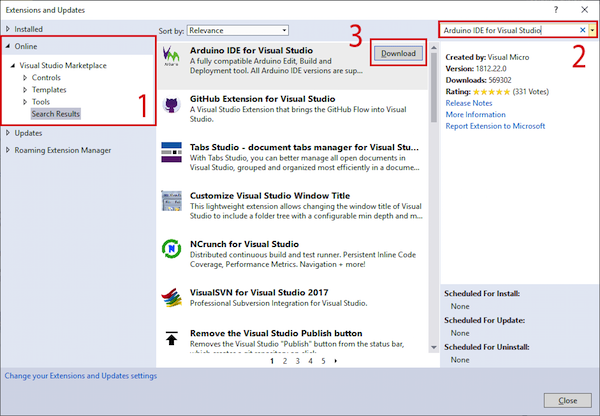Download Arduino IDE for Visual Studio
The height and width of the screenshot is (416, 600).
[x=398, y=53]
